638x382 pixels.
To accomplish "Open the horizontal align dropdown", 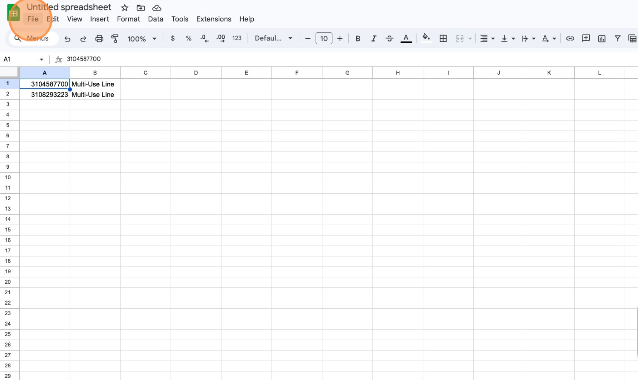I will pyautogui.click(x=487, y=39).
